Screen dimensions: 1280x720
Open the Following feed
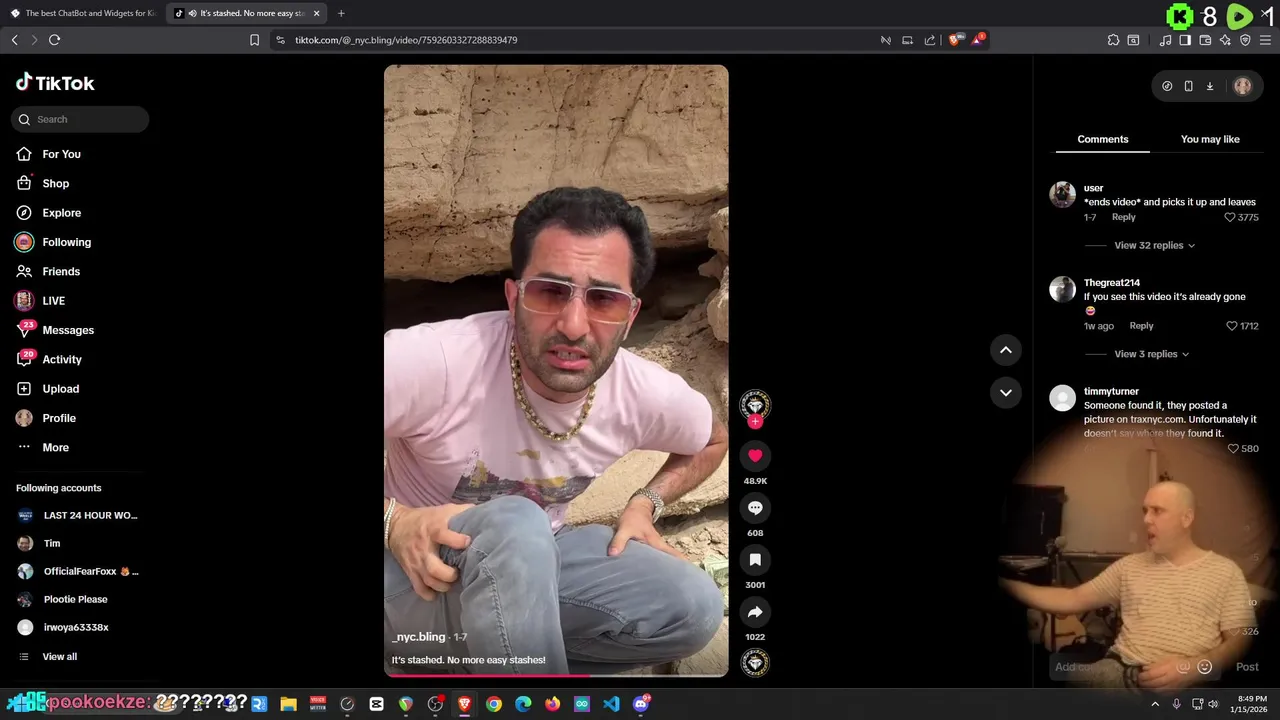66,242
